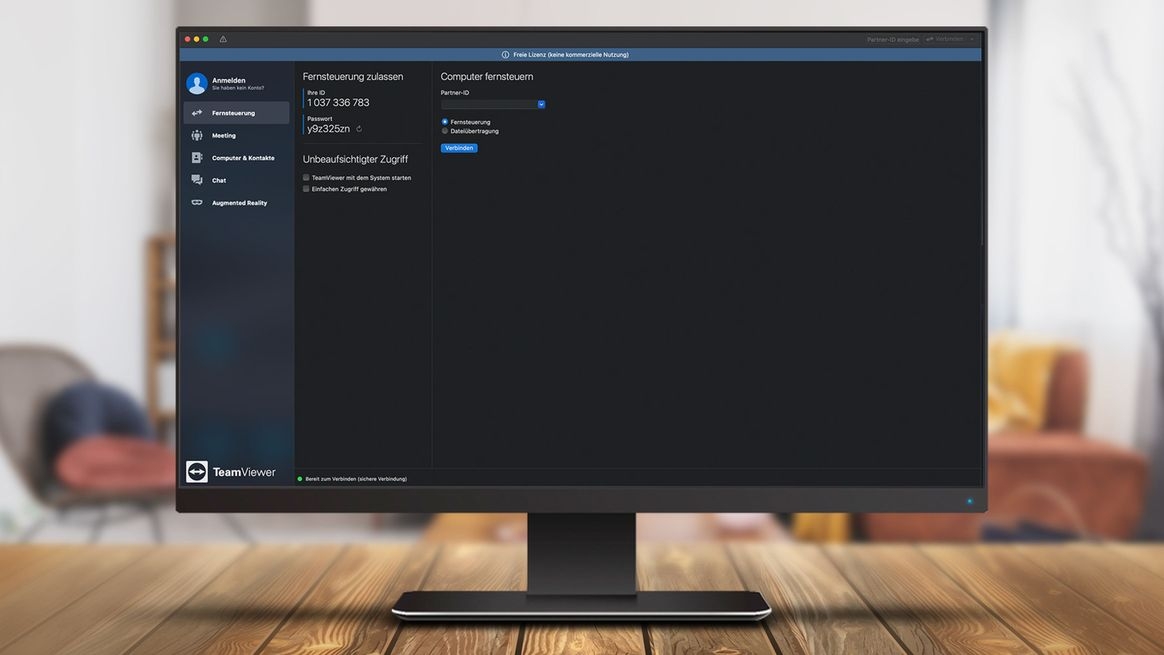Screen dimensions: 1164x655
Task: Open the dropdown arrow beside top-right Verbinden
Action: click(x=972, y=39)
